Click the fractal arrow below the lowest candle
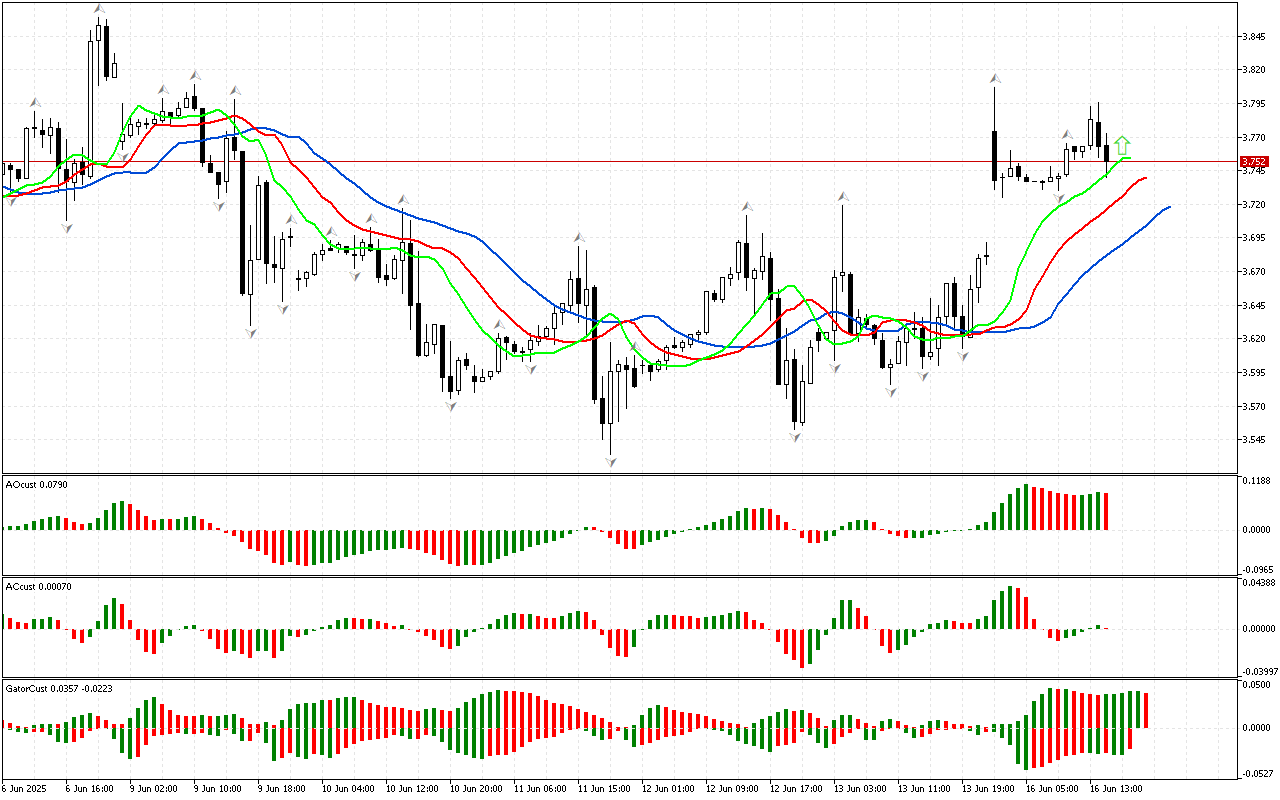Viewport: 1280px width, 800px height. click(609, 461)
